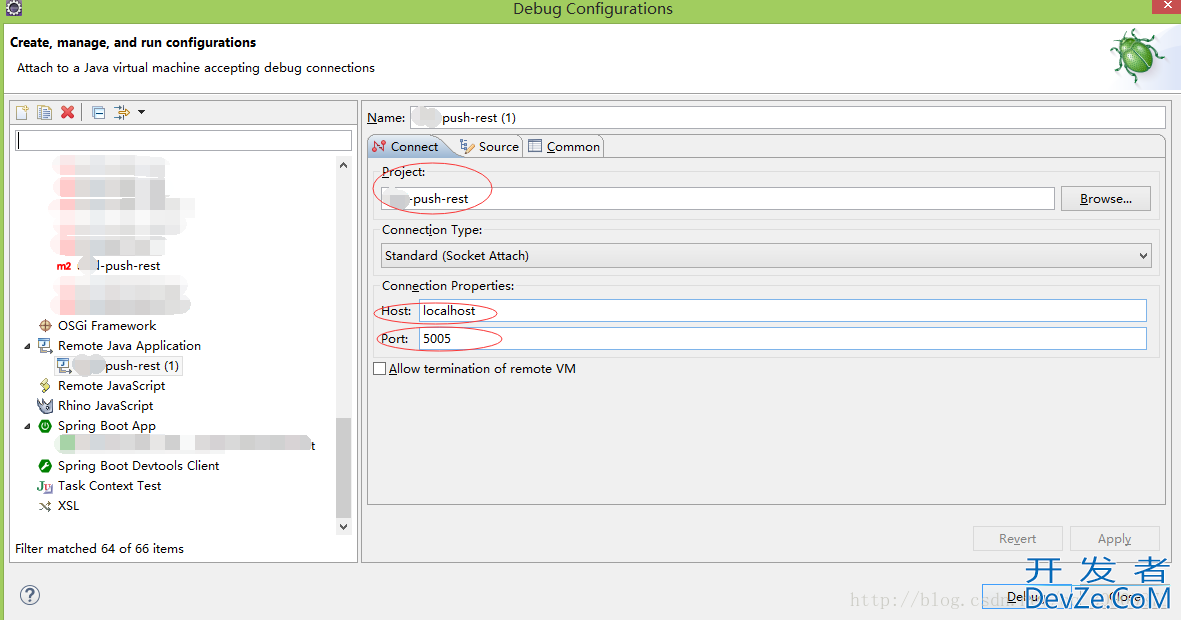The image size is (1181, 620).
Task: Click the Collapse All toolbar icon
Action: point(99,112)
